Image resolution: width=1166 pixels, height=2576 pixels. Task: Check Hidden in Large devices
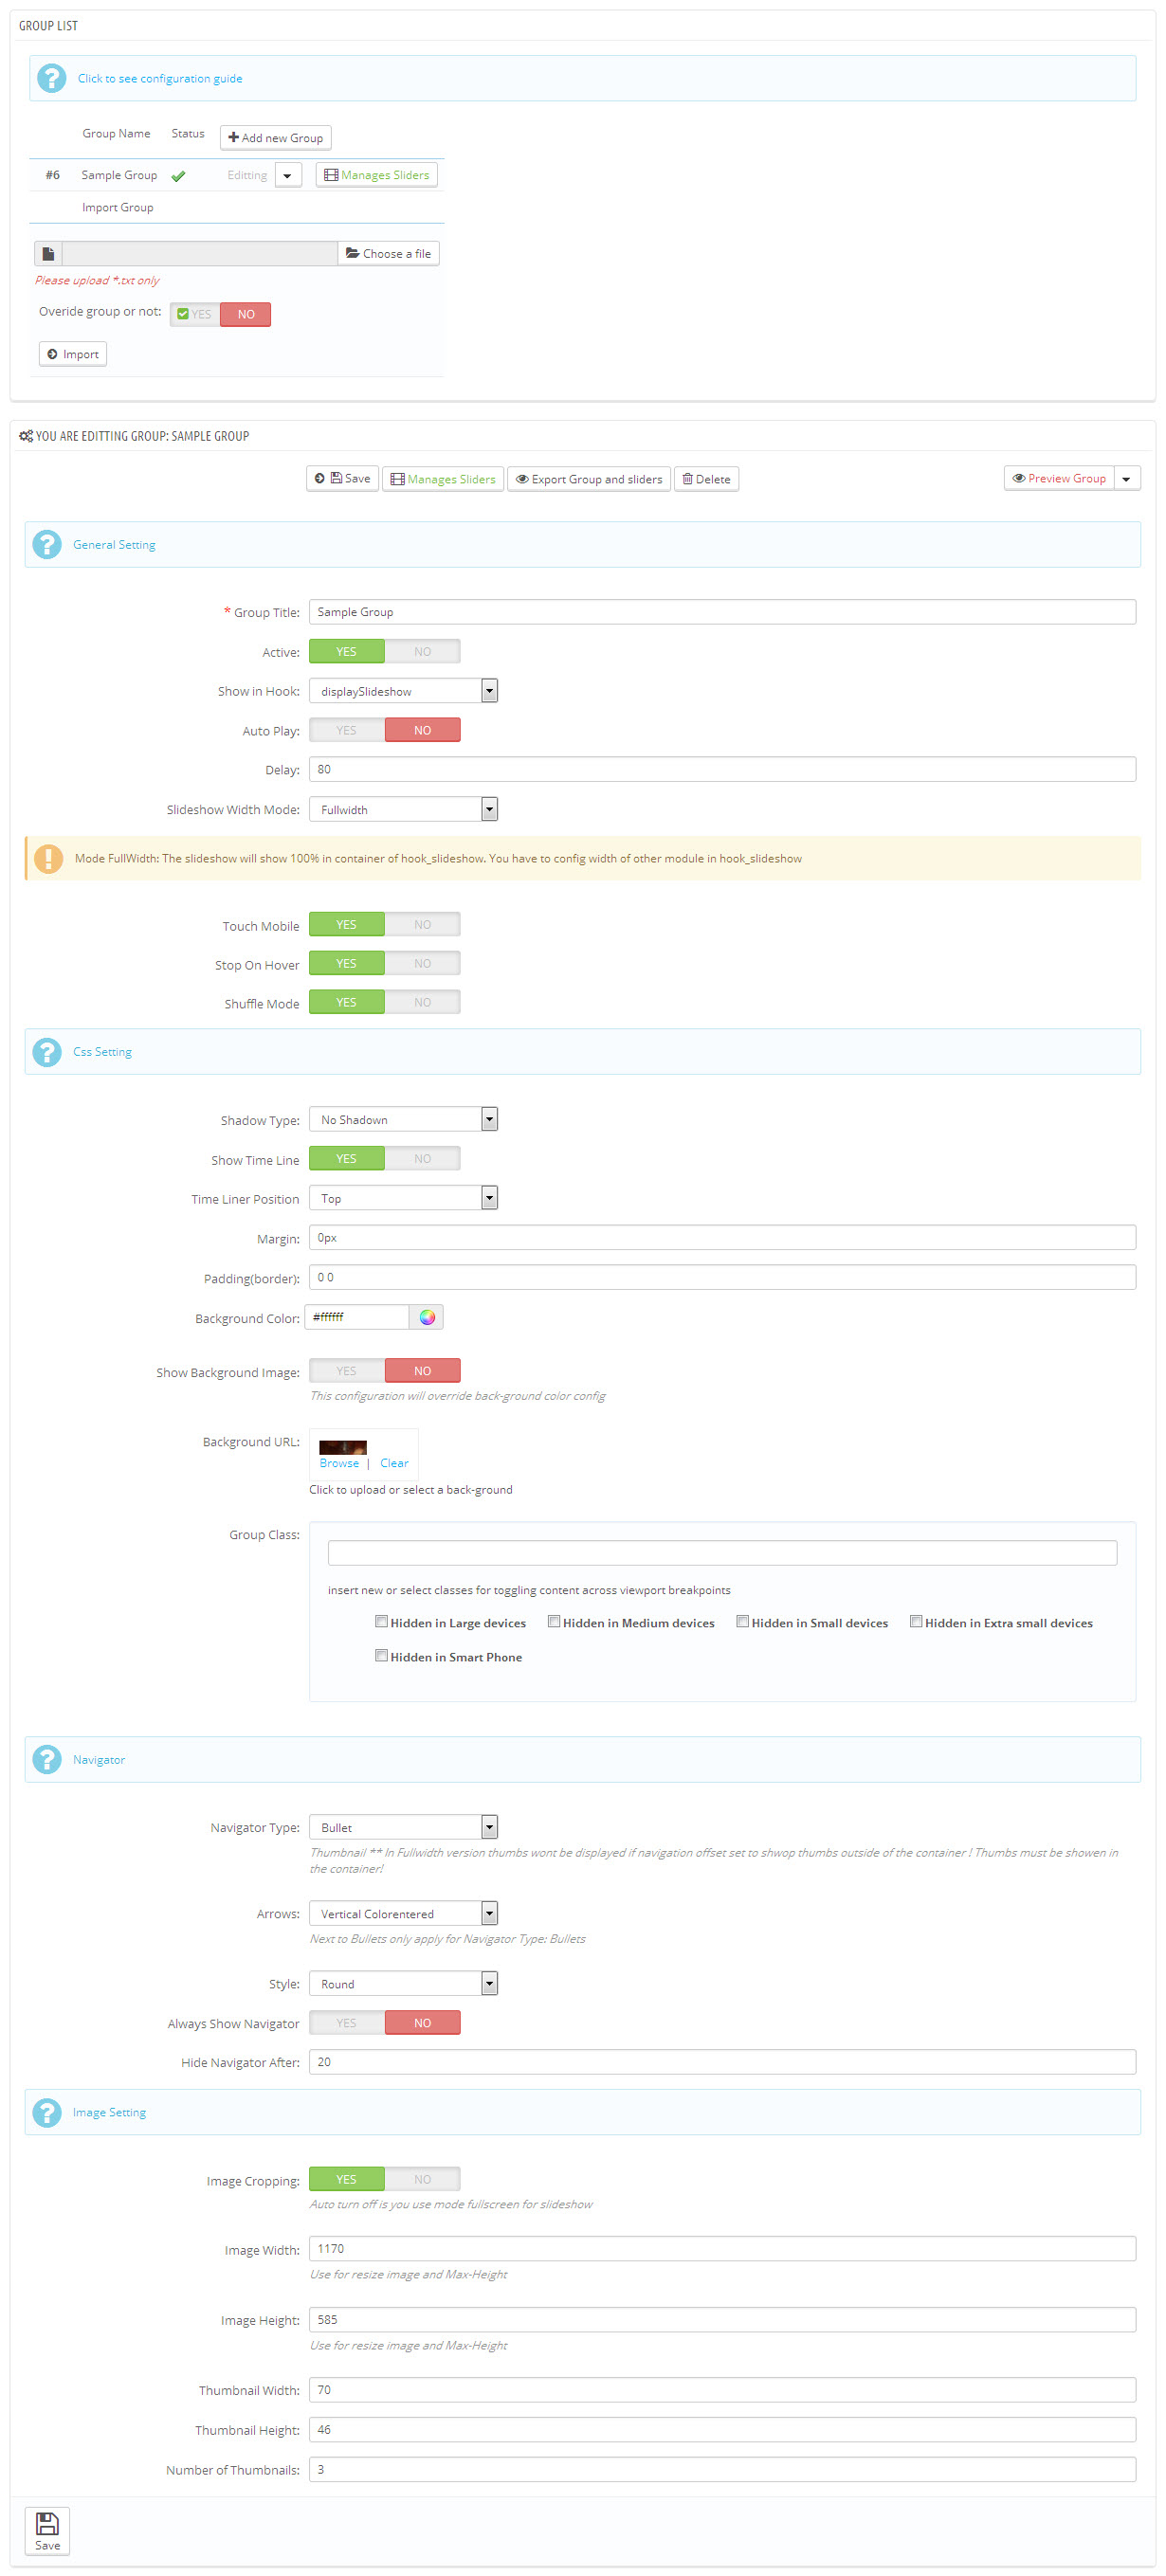381,1621
